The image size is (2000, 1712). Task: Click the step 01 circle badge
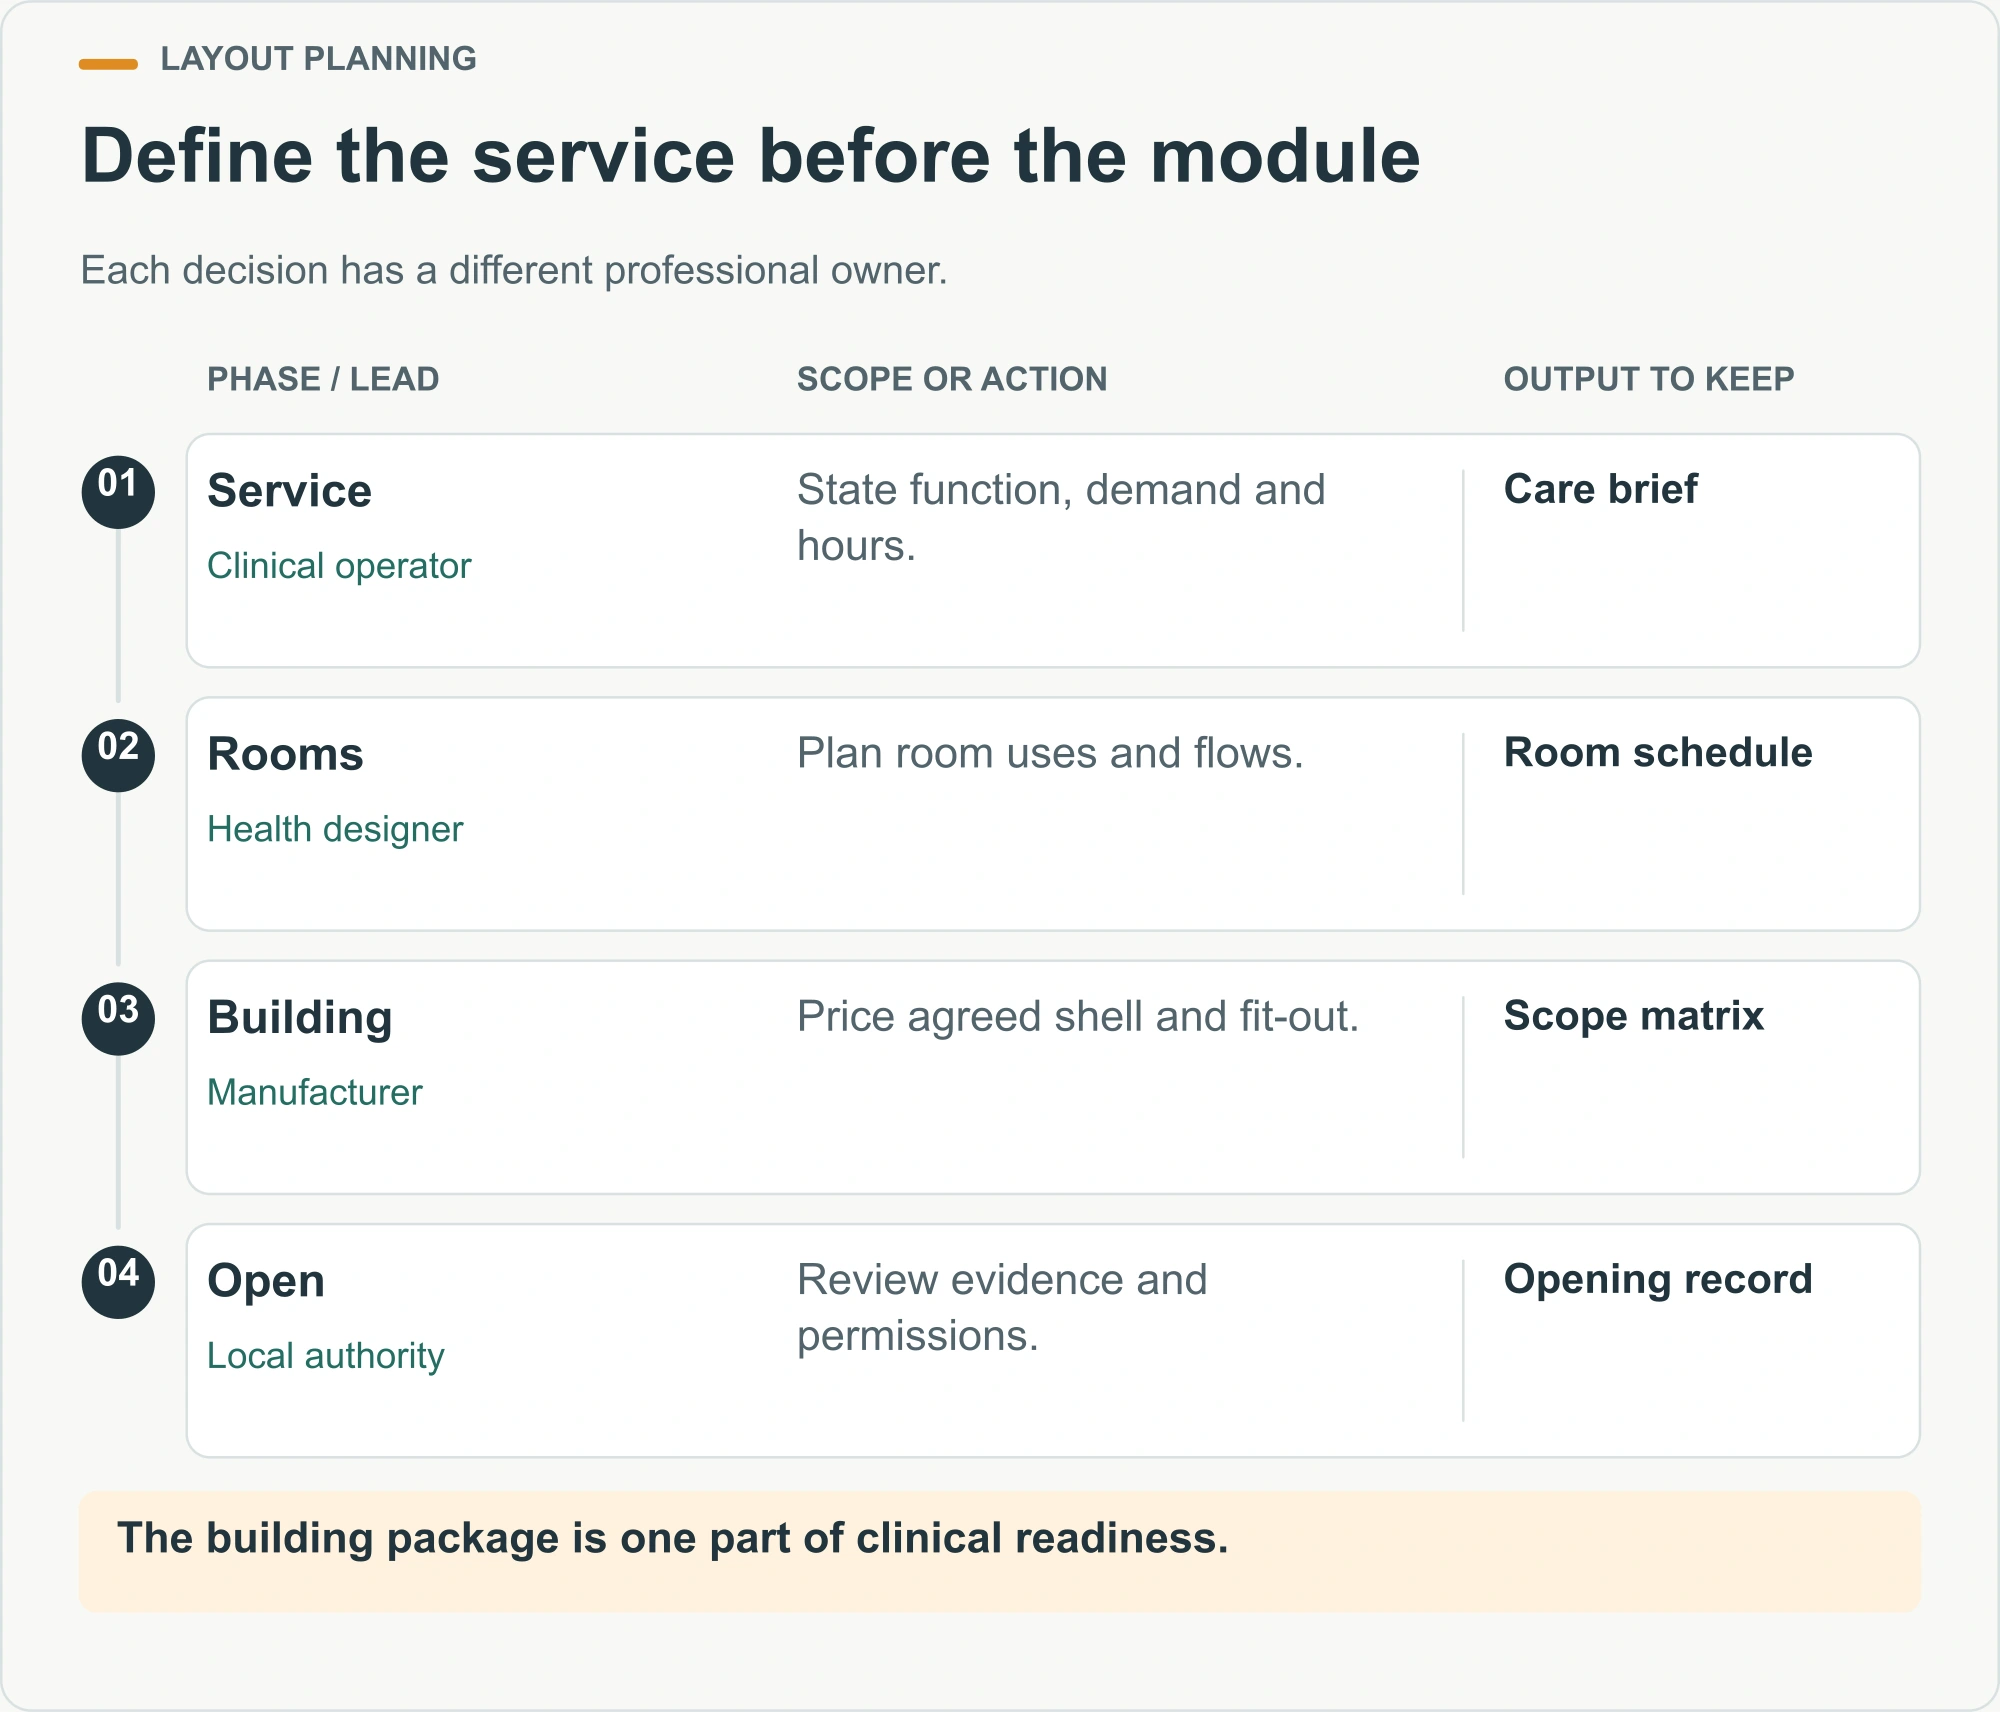pos(118,492)
